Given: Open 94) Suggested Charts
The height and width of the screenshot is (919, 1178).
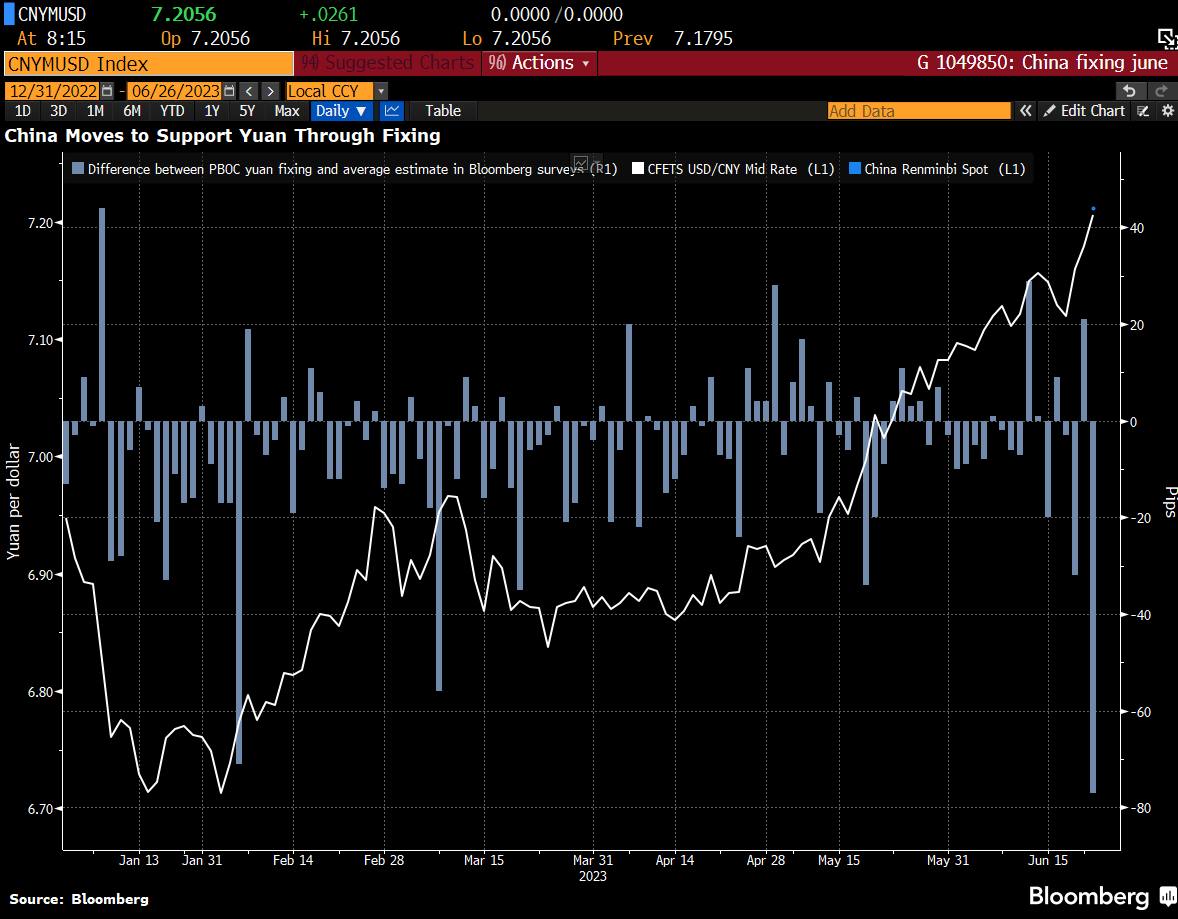Looking at the screenshot, I should point(388,63).
